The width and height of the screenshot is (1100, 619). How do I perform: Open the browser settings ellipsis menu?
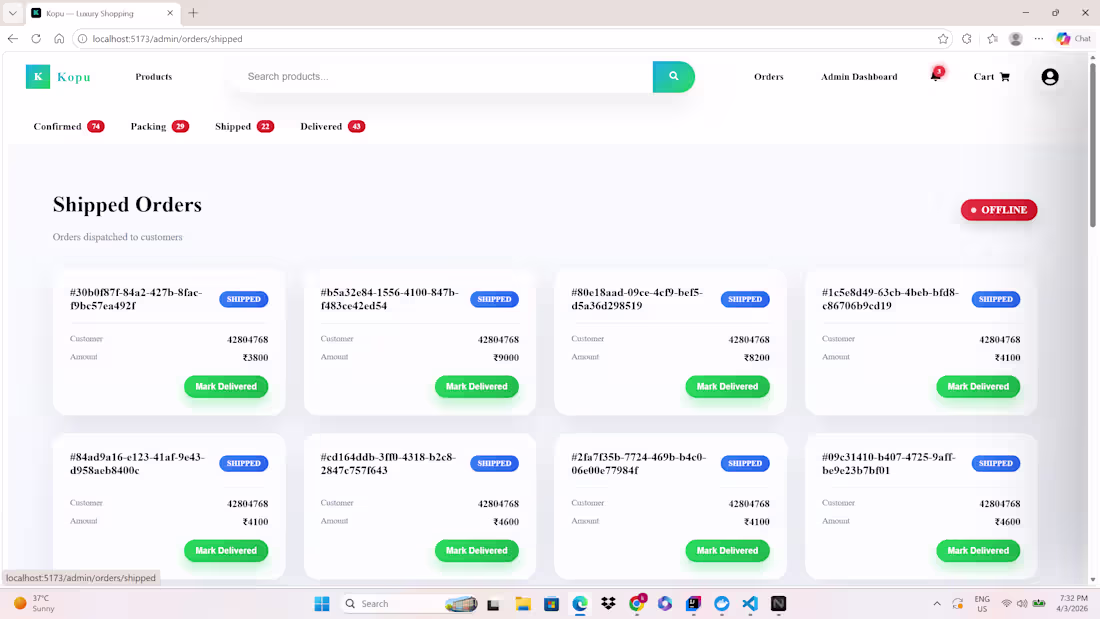point(1038,38)
